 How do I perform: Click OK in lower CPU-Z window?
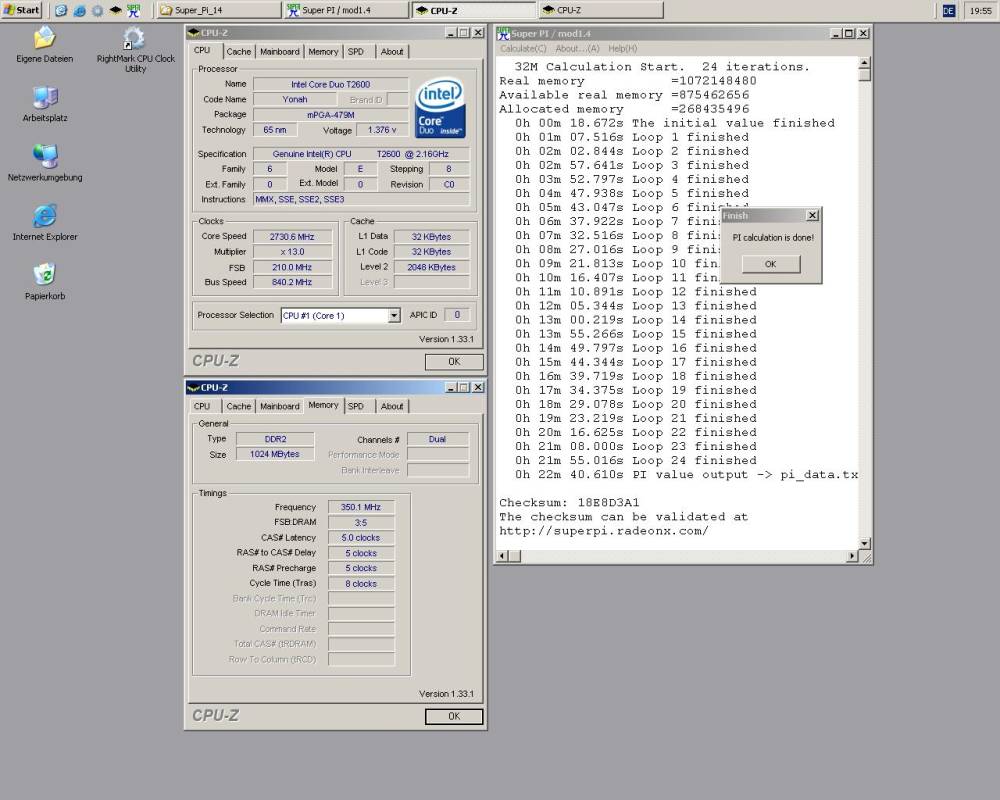(454, 716)
